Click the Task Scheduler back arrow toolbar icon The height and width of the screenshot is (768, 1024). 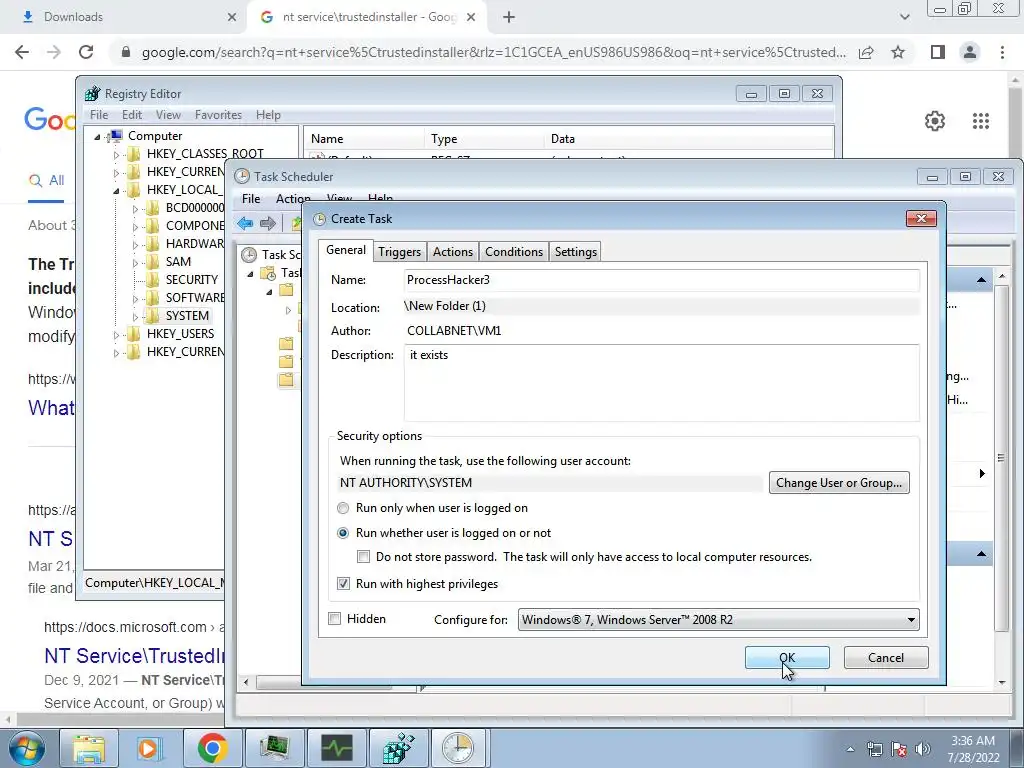tap(245, 223)
